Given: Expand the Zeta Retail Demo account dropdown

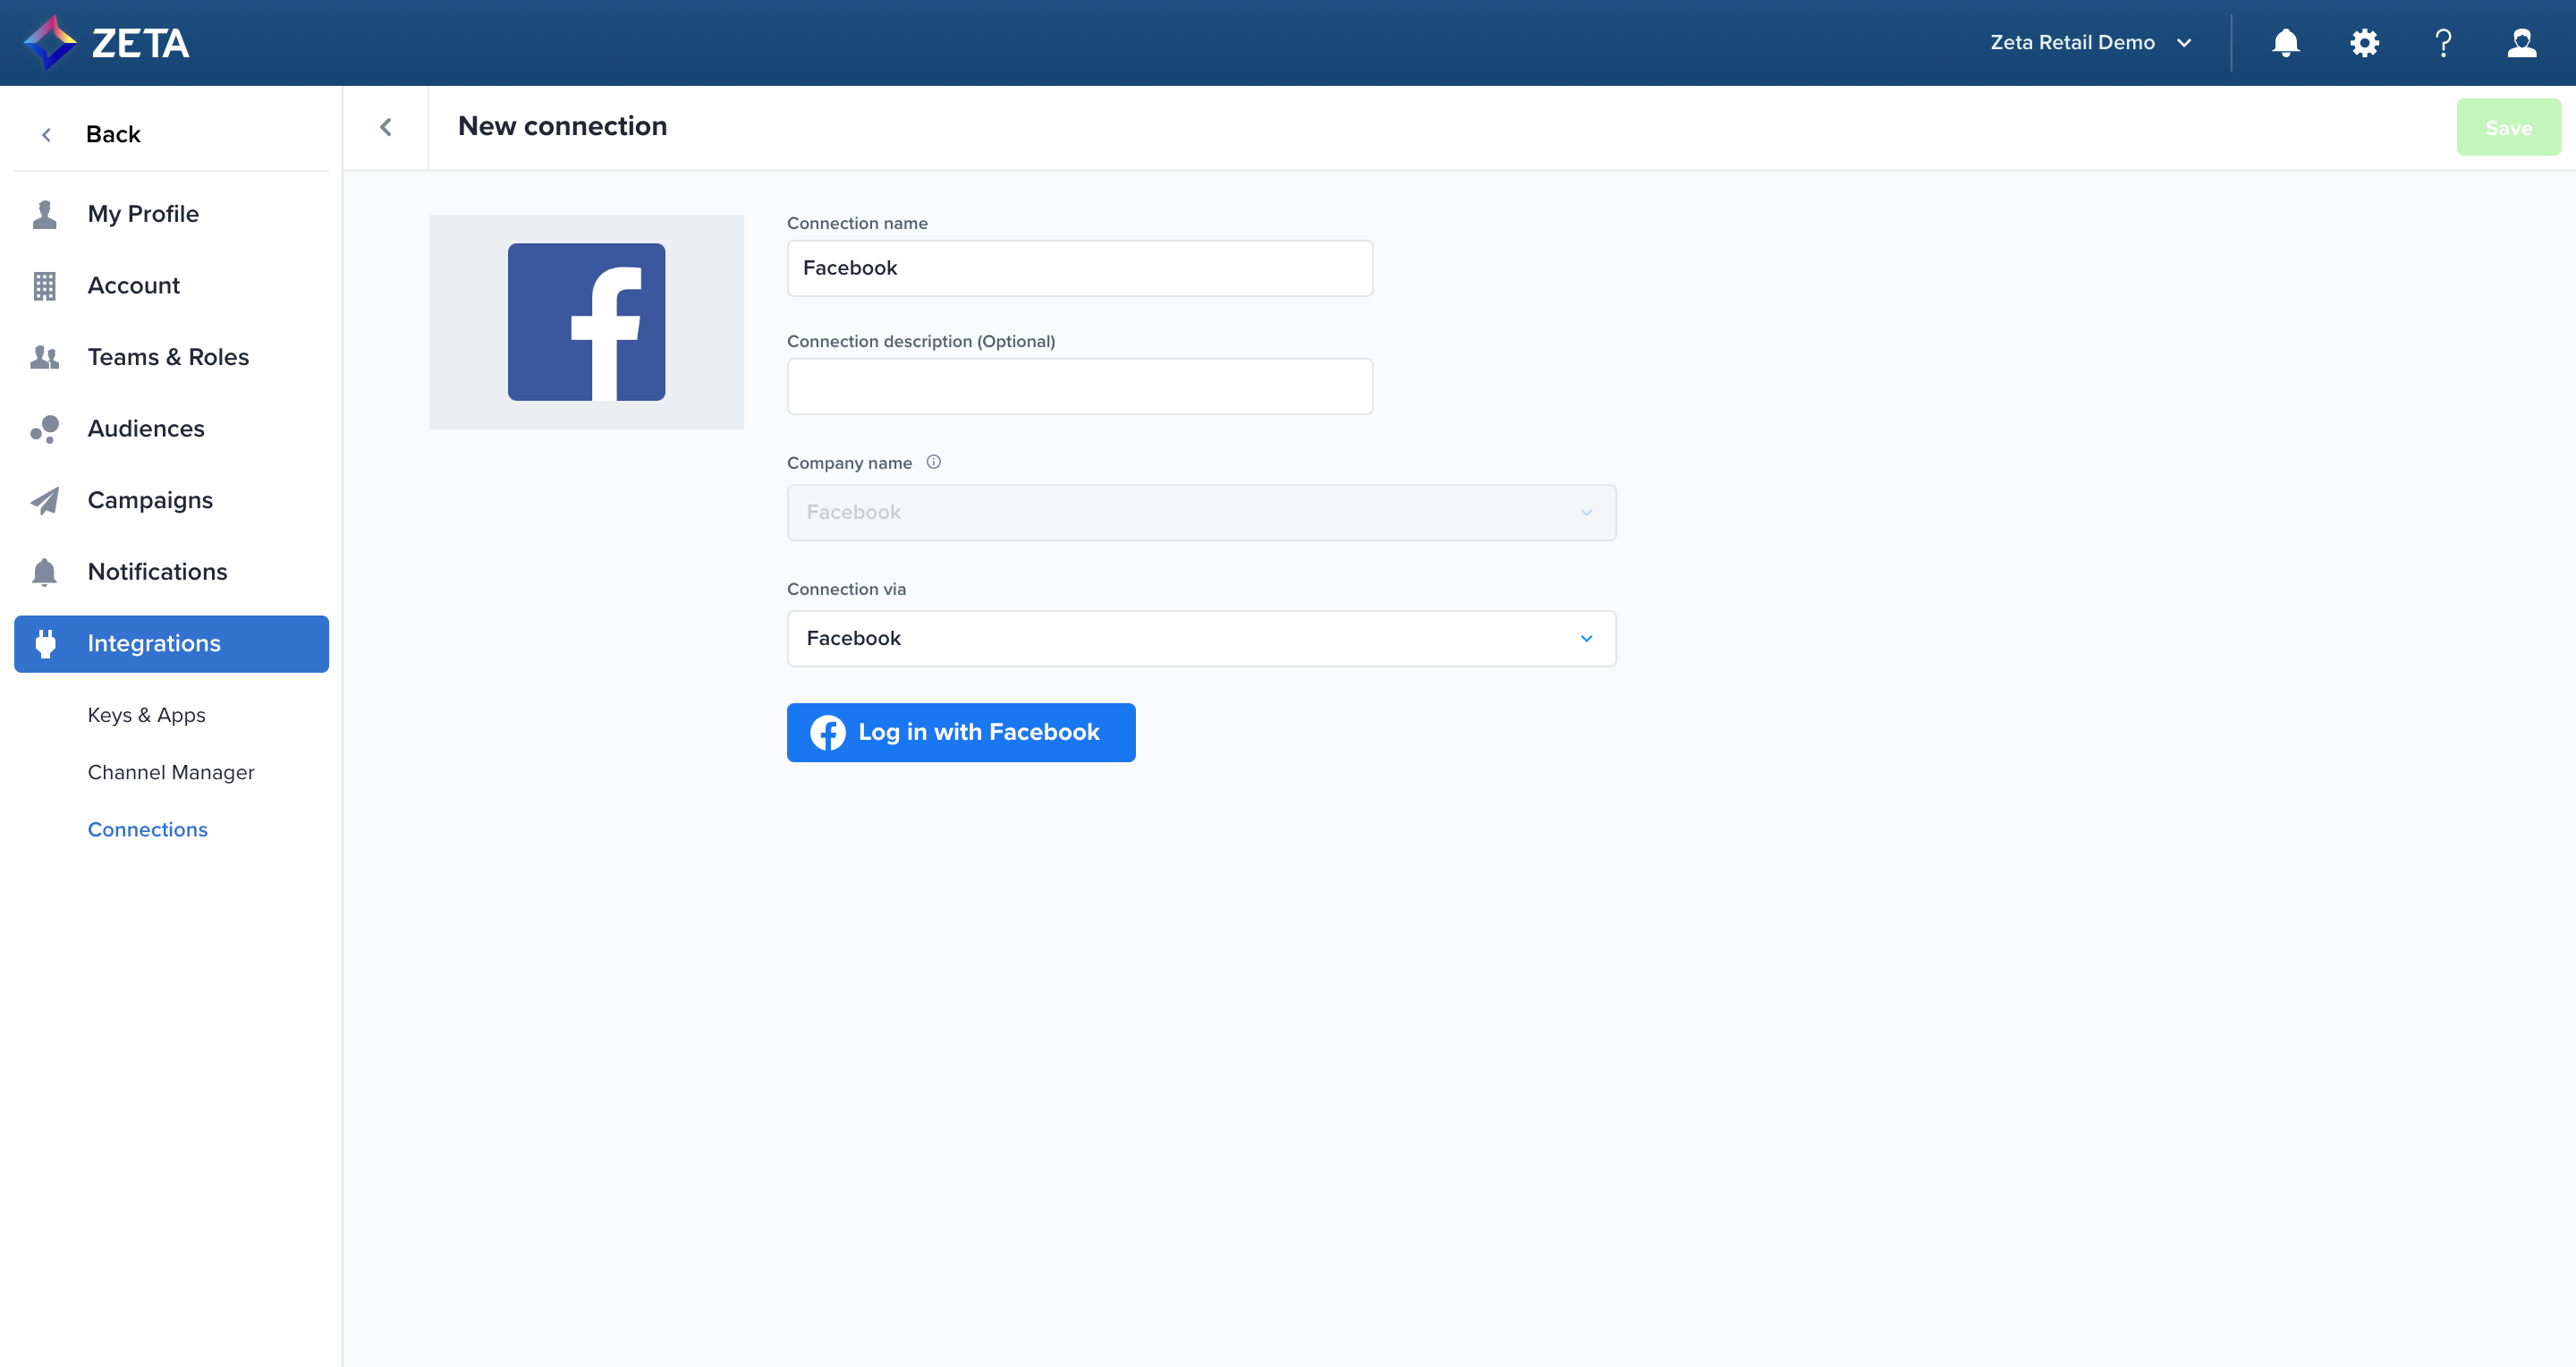Looking at the screenshot, I should 2090,43.
